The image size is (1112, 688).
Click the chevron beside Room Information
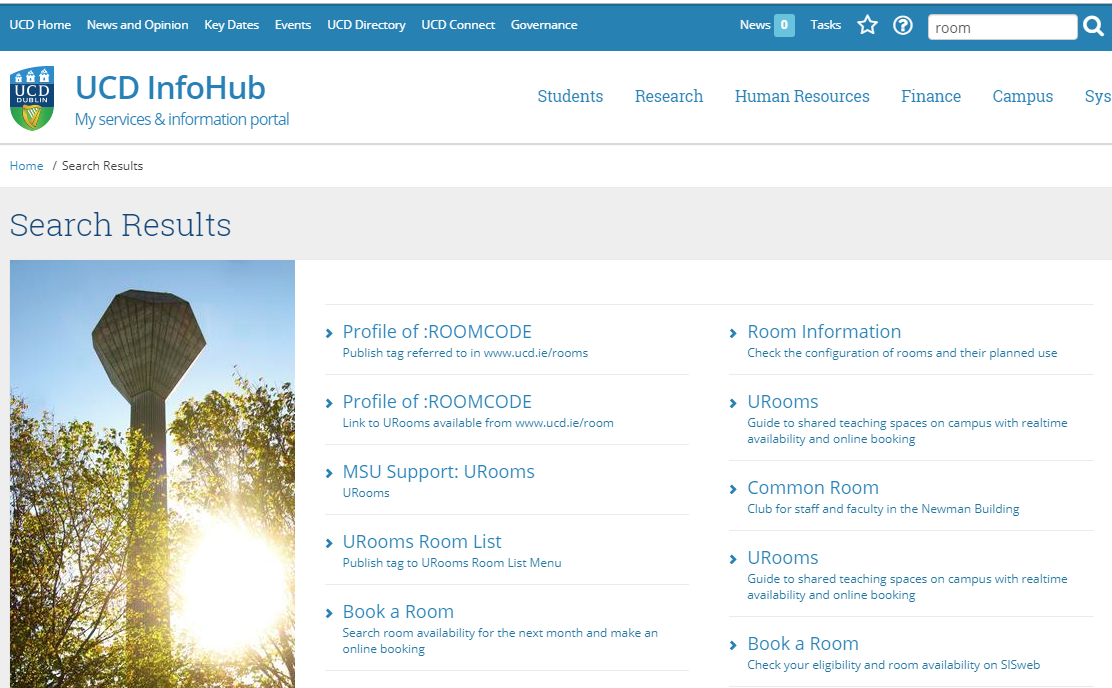733,334
